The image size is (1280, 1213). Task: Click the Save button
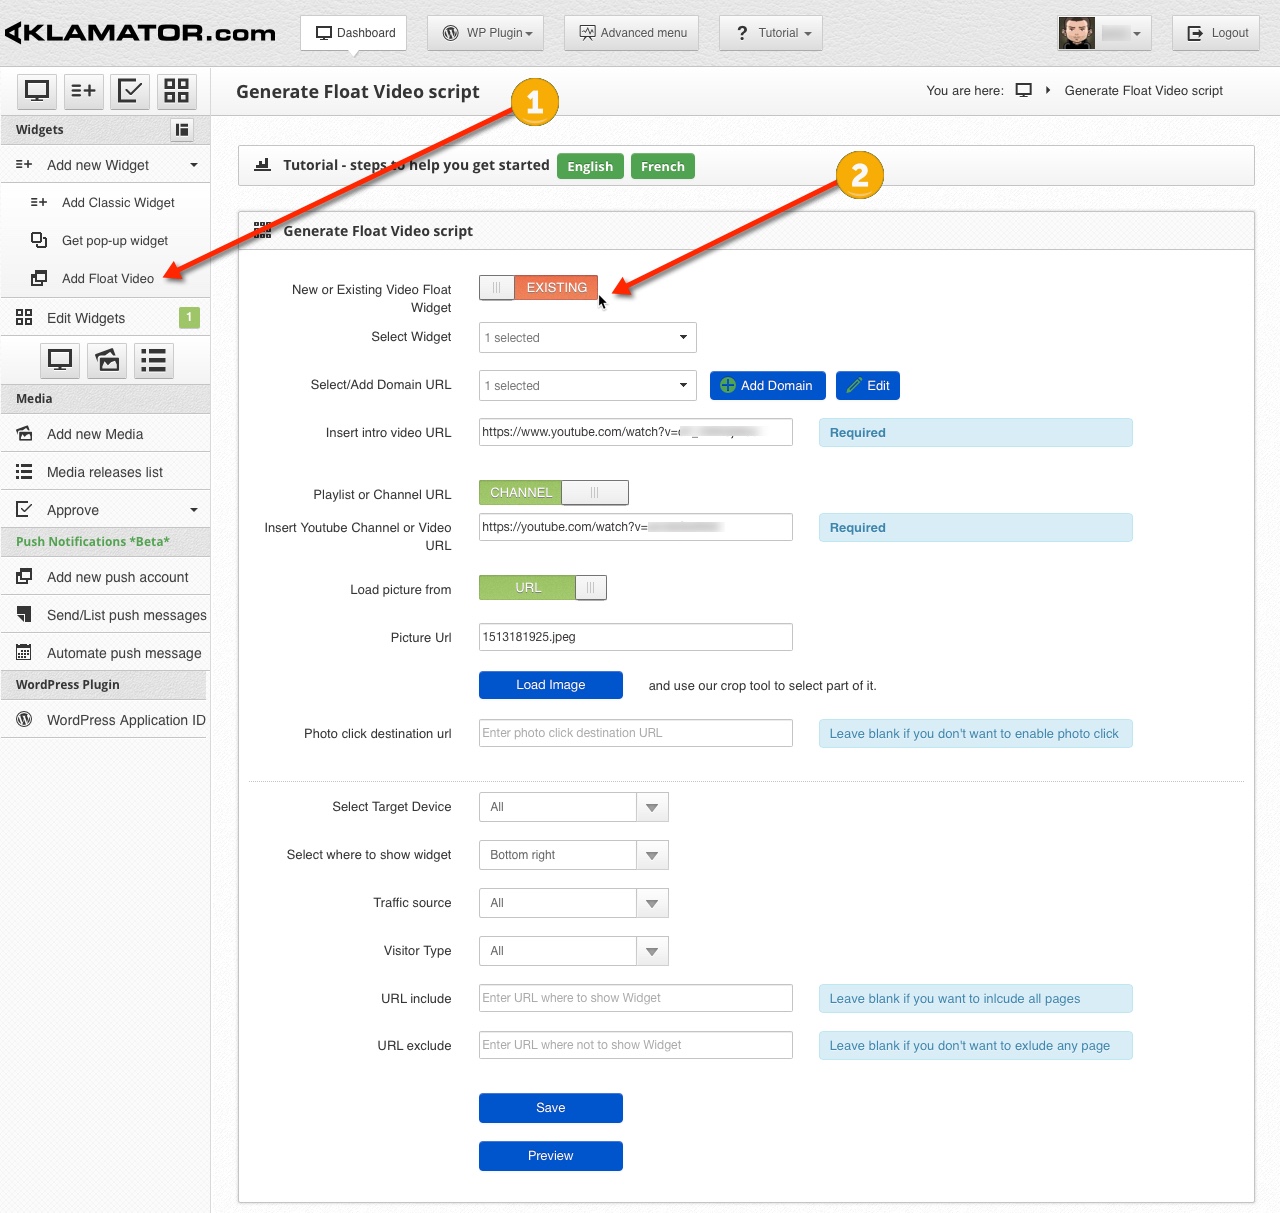click(551, 1108)
